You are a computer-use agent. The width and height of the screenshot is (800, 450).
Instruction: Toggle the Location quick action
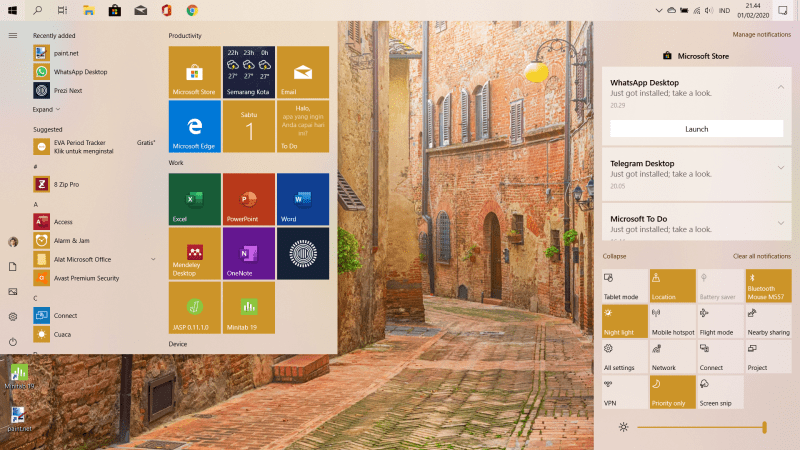[x=672, y=284]
